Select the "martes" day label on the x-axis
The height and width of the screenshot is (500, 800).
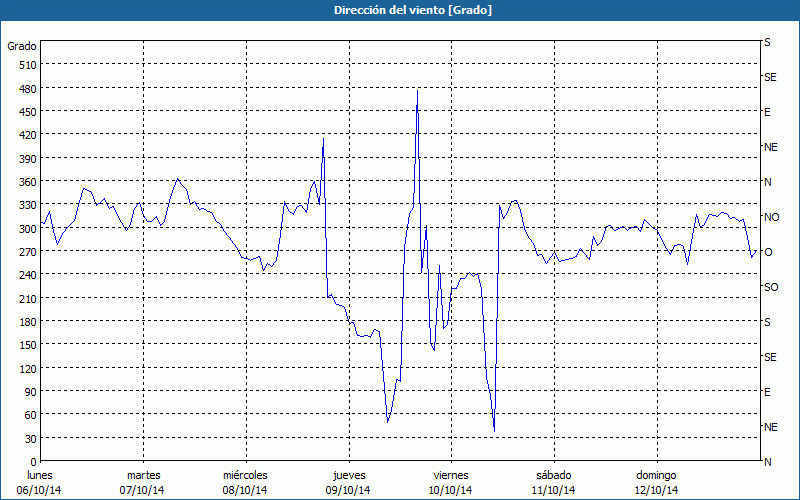tap(143, 475)
